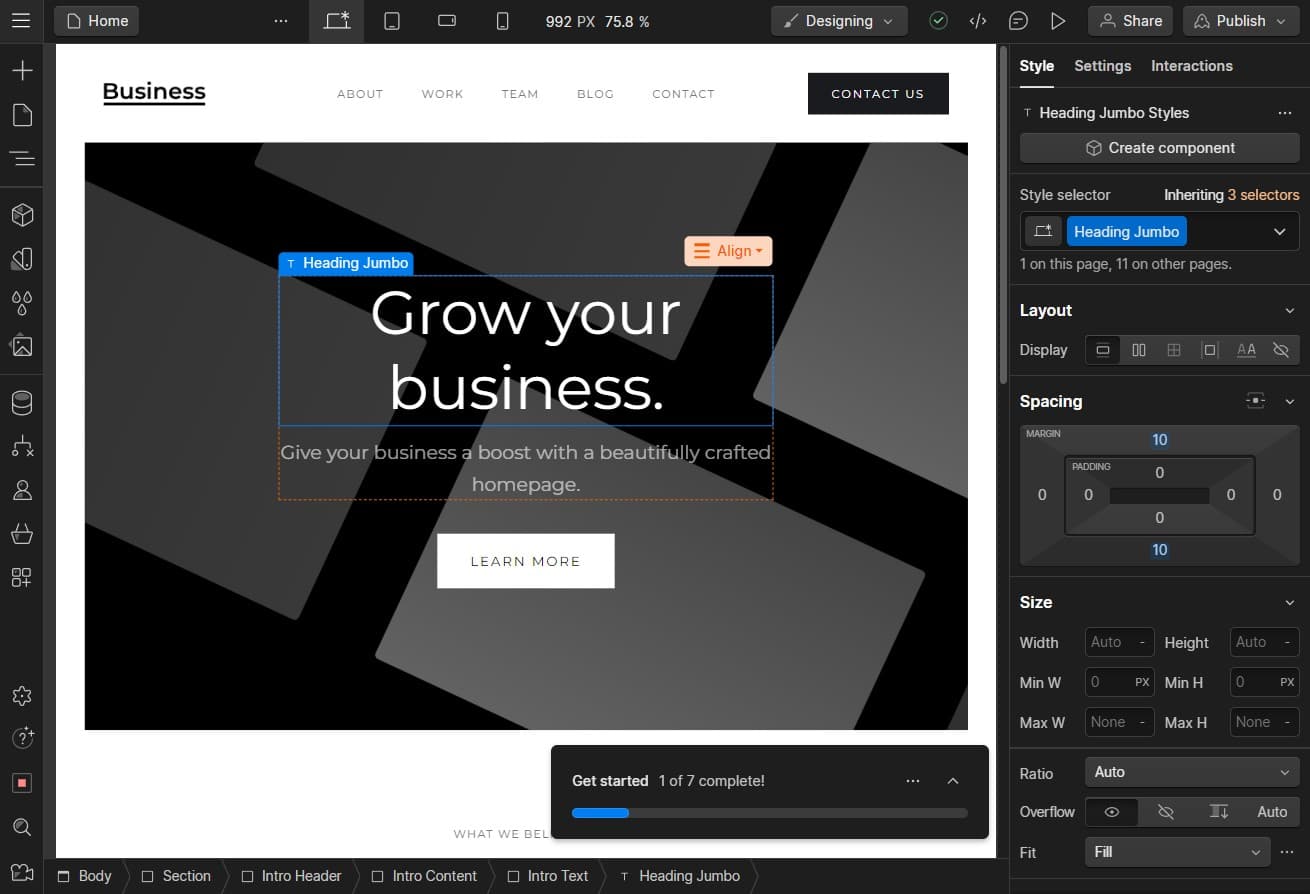The width and height of the screenshot is (1310, 894).
Task: Switch to the Interactions tab
Action: [x=1191, y=65]
